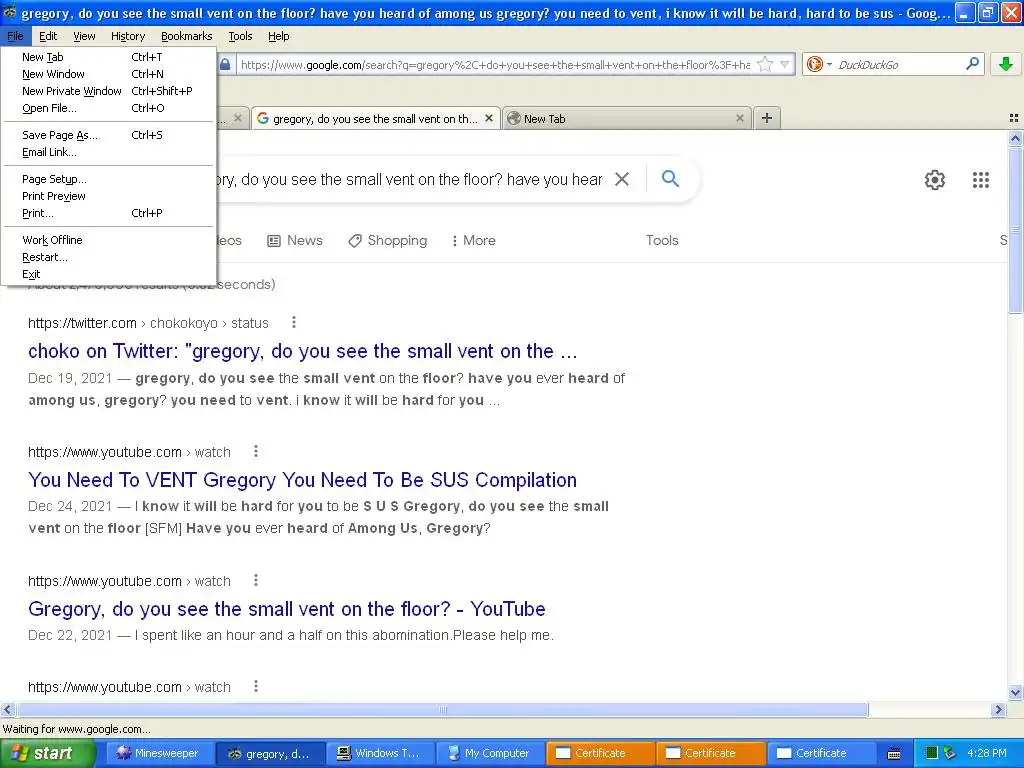Open the address bar history dropdown arrow
Image resolution: width=1024 pixels, height=768 pixels.
[x=784, y=64]
